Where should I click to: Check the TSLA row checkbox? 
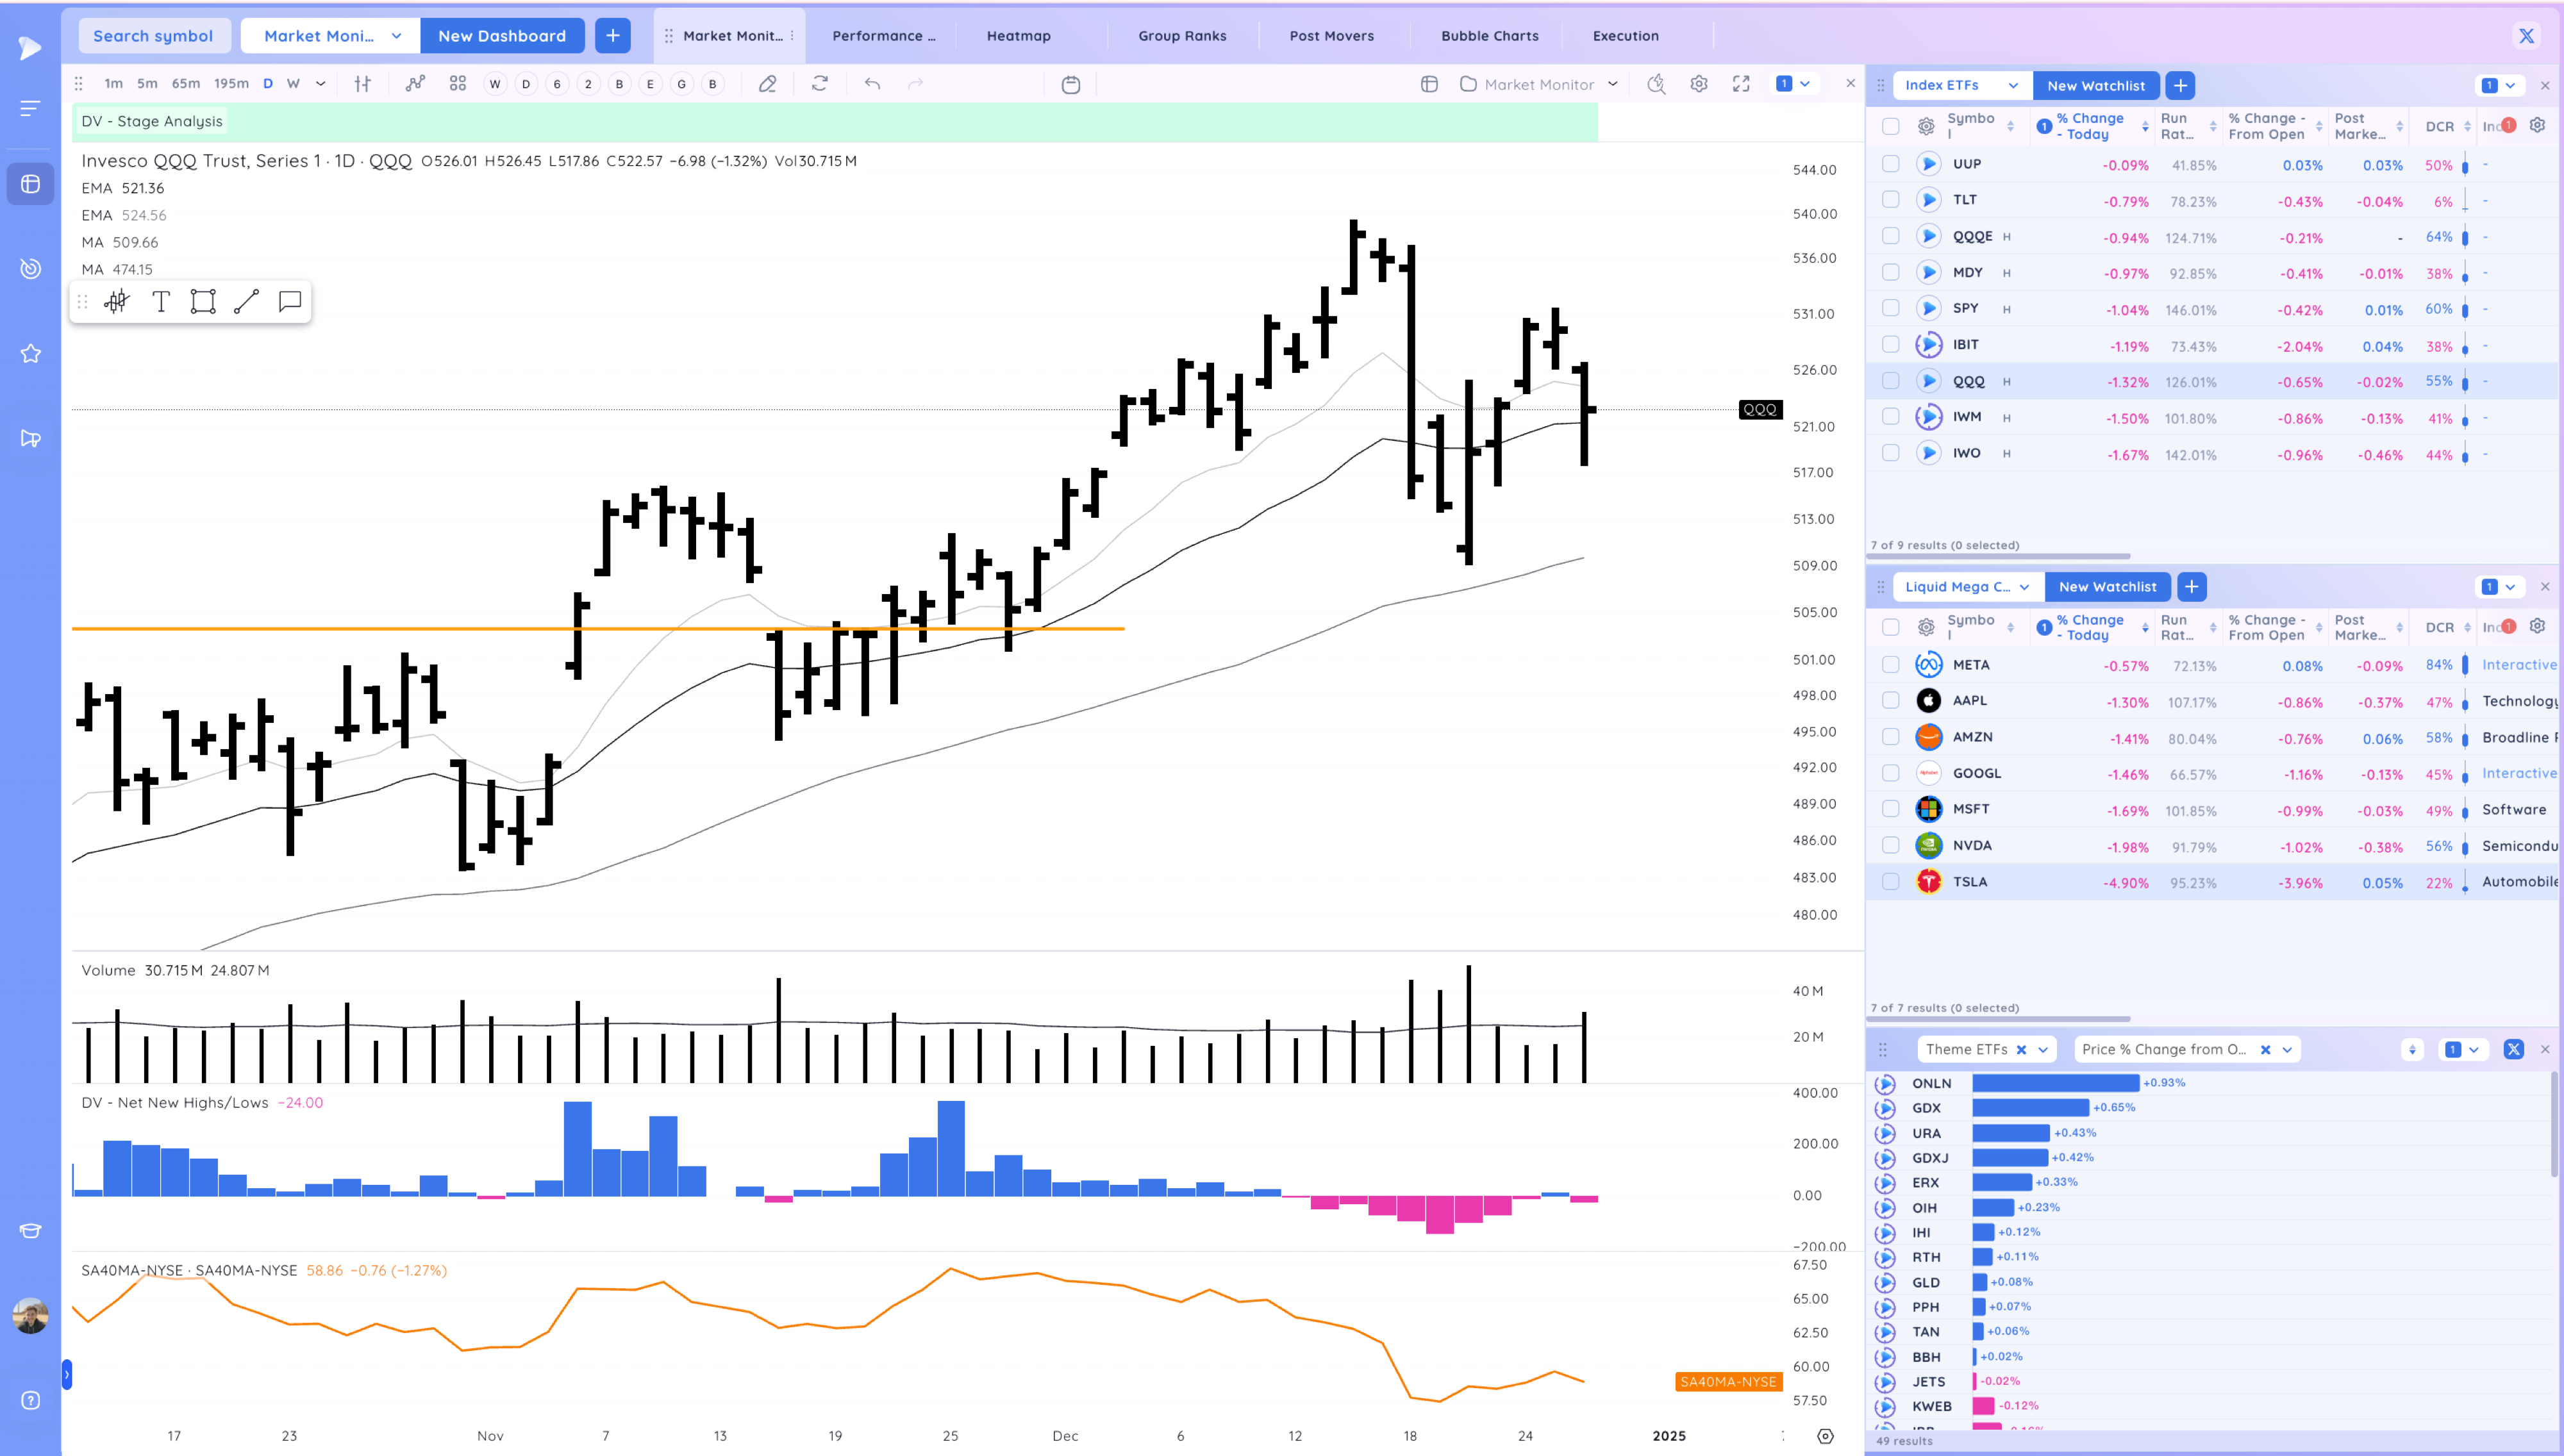[1890, 881]
